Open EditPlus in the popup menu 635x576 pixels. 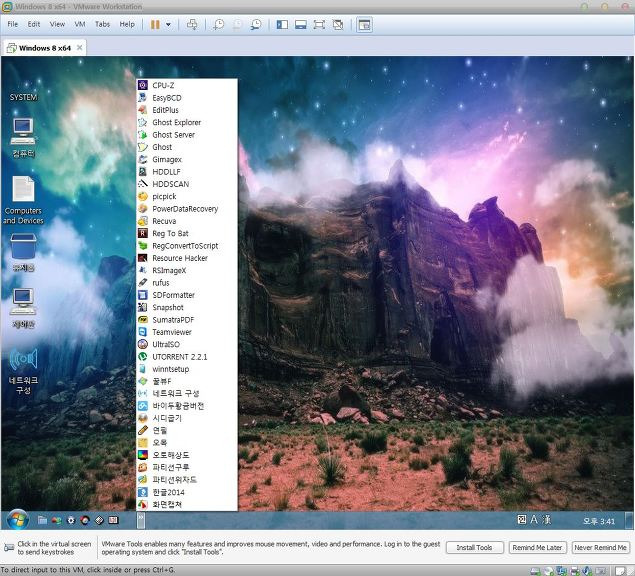coord(187,110)
